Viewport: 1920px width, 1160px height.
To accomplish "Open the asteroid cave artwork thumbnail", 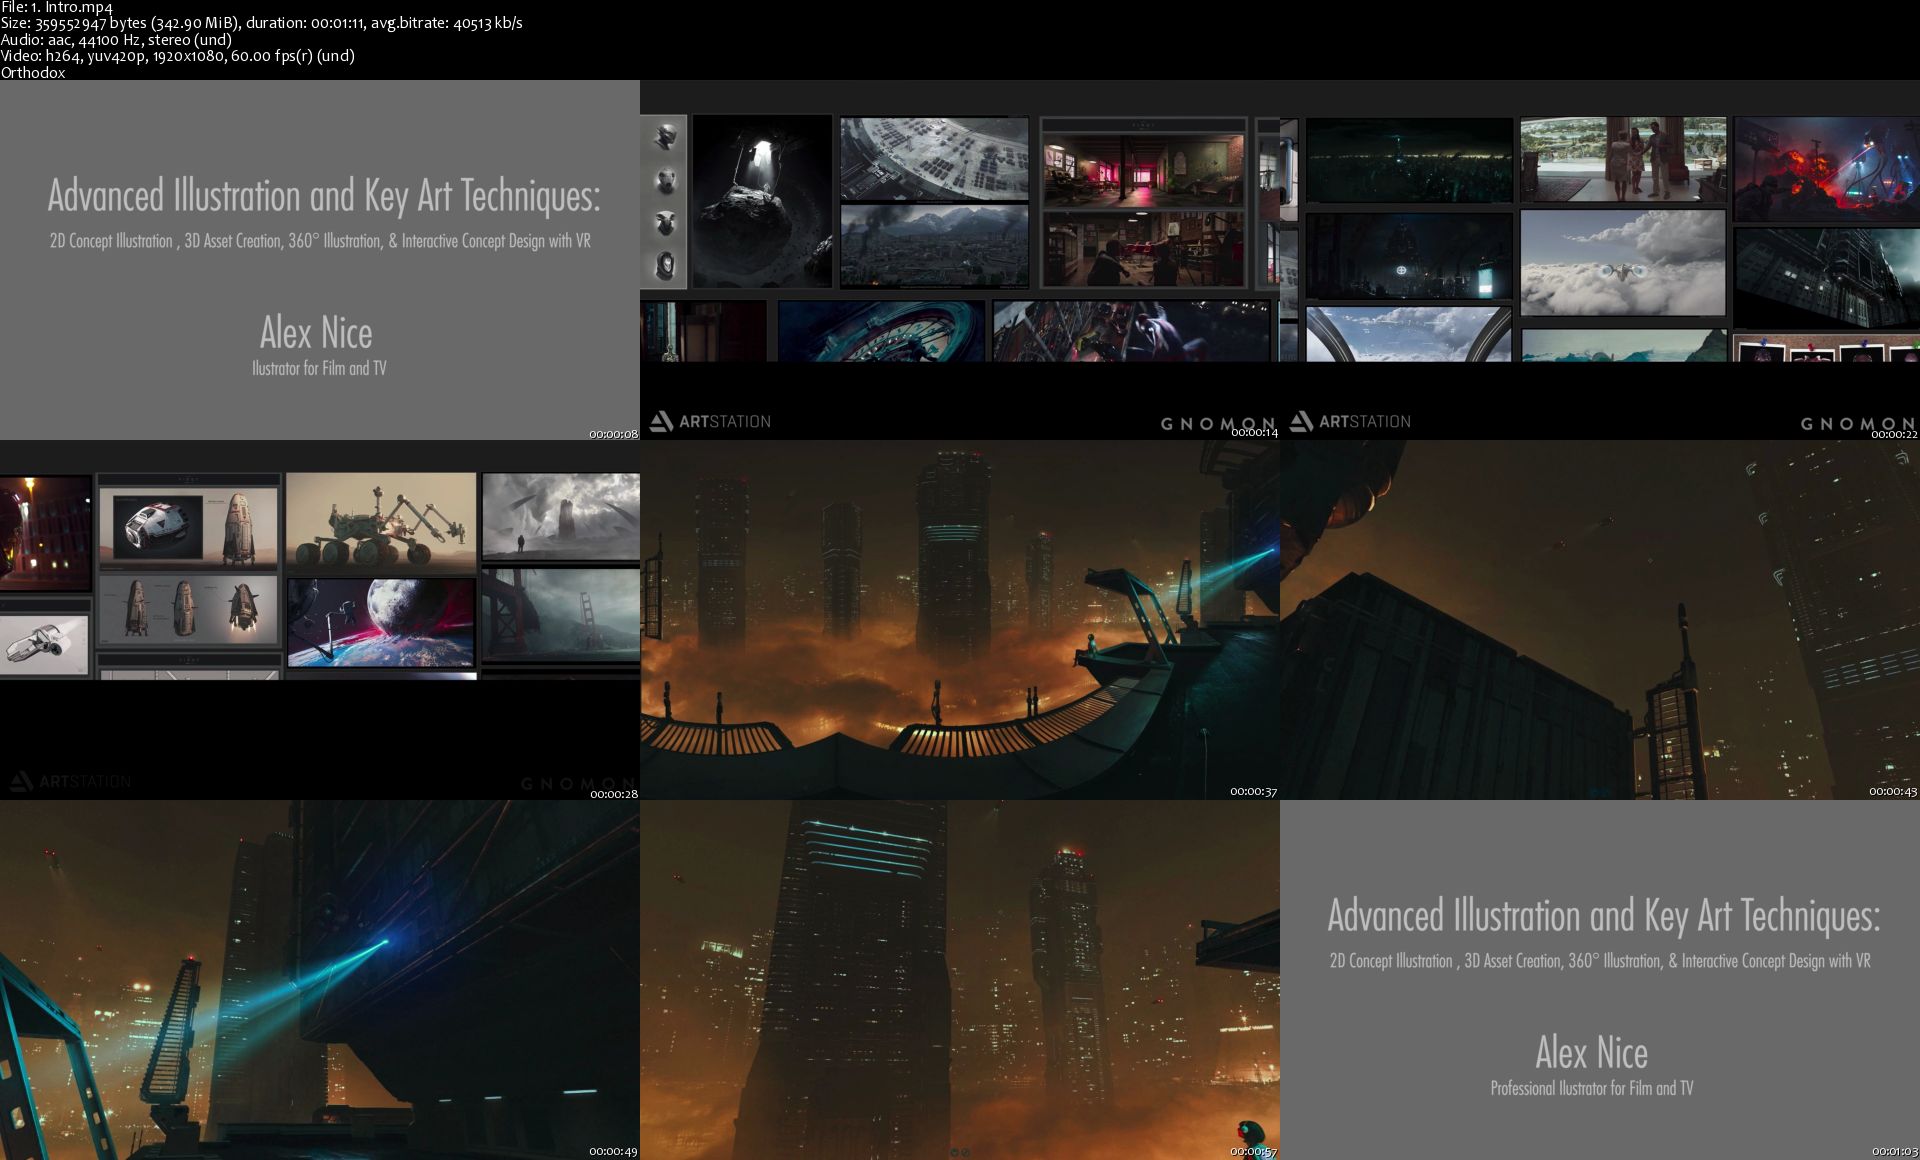I will click(762, 200).
